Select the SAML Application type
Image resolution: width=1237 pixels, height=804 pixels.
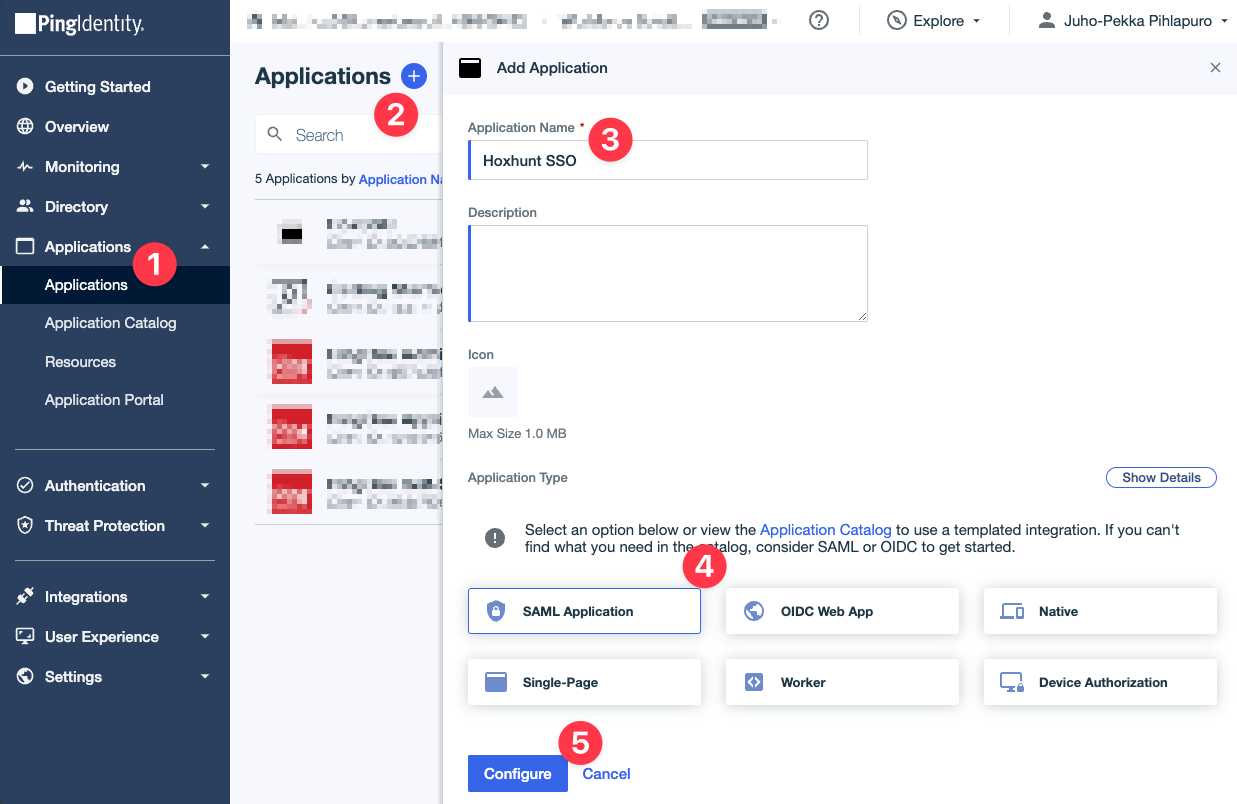point(584,611)
